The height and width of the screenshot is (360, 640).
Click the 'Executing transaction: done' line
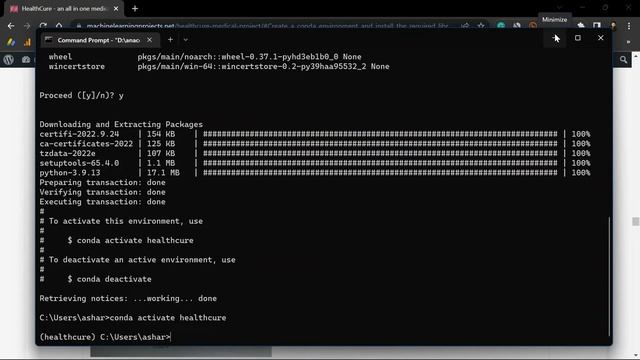coord(102,202)
